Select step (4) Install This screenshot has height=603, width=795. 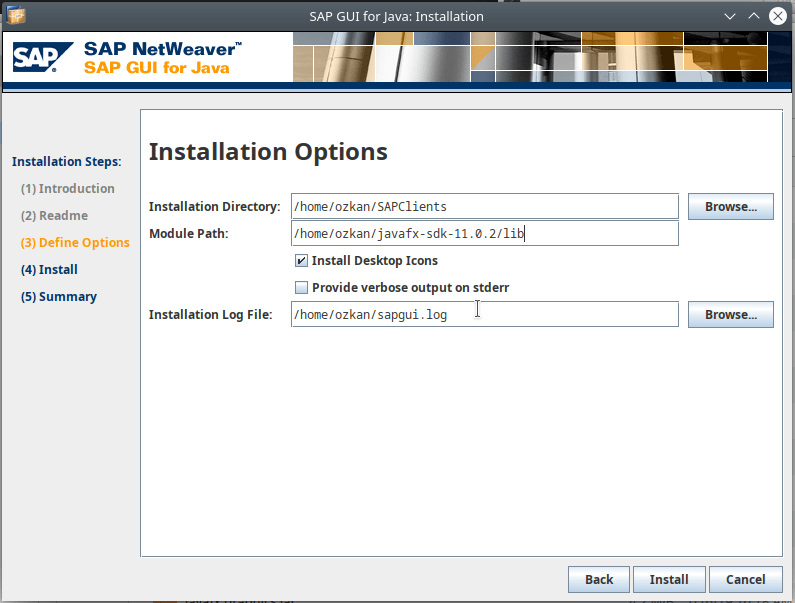[x=49, y=270]
